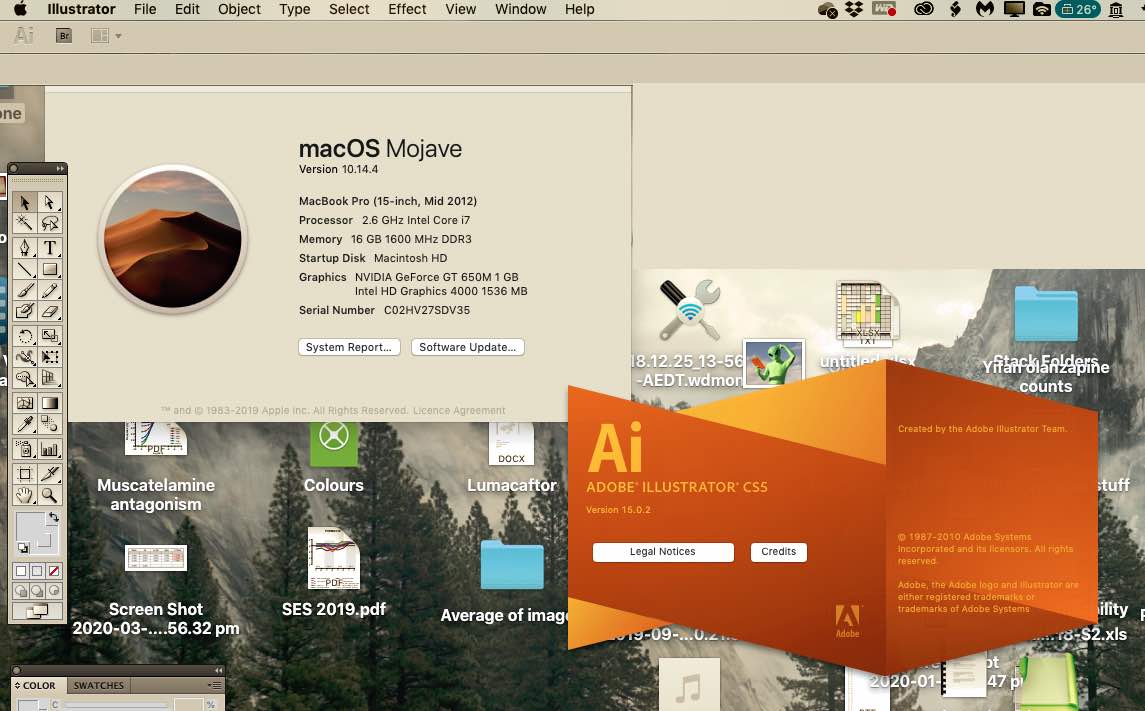Select the Gradient tool
Screen dimensions: 1145x711
(50, 403)
